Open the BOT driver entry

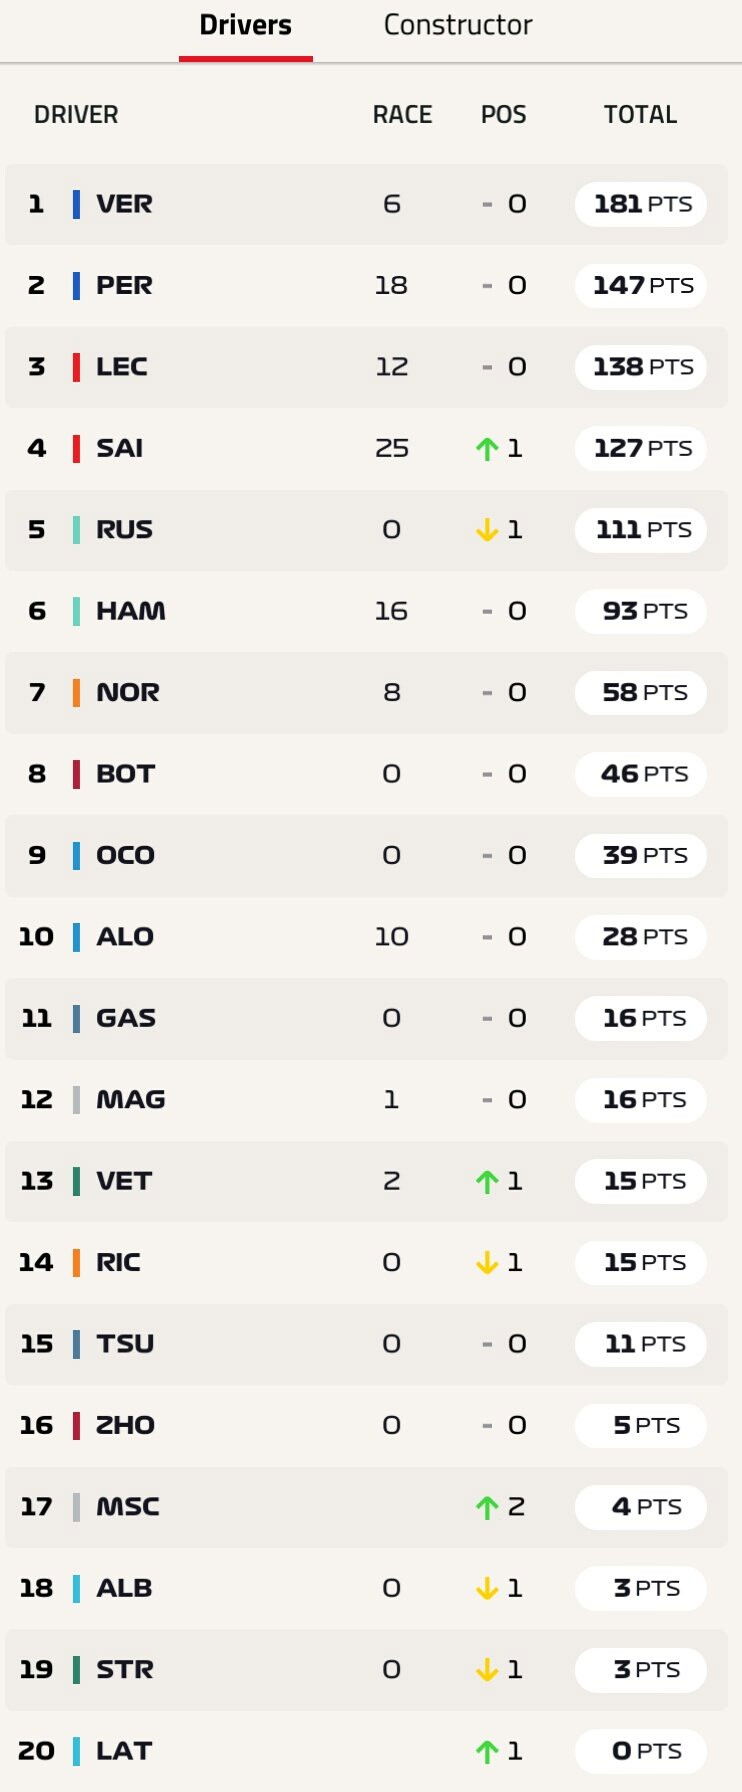(366, 774)
